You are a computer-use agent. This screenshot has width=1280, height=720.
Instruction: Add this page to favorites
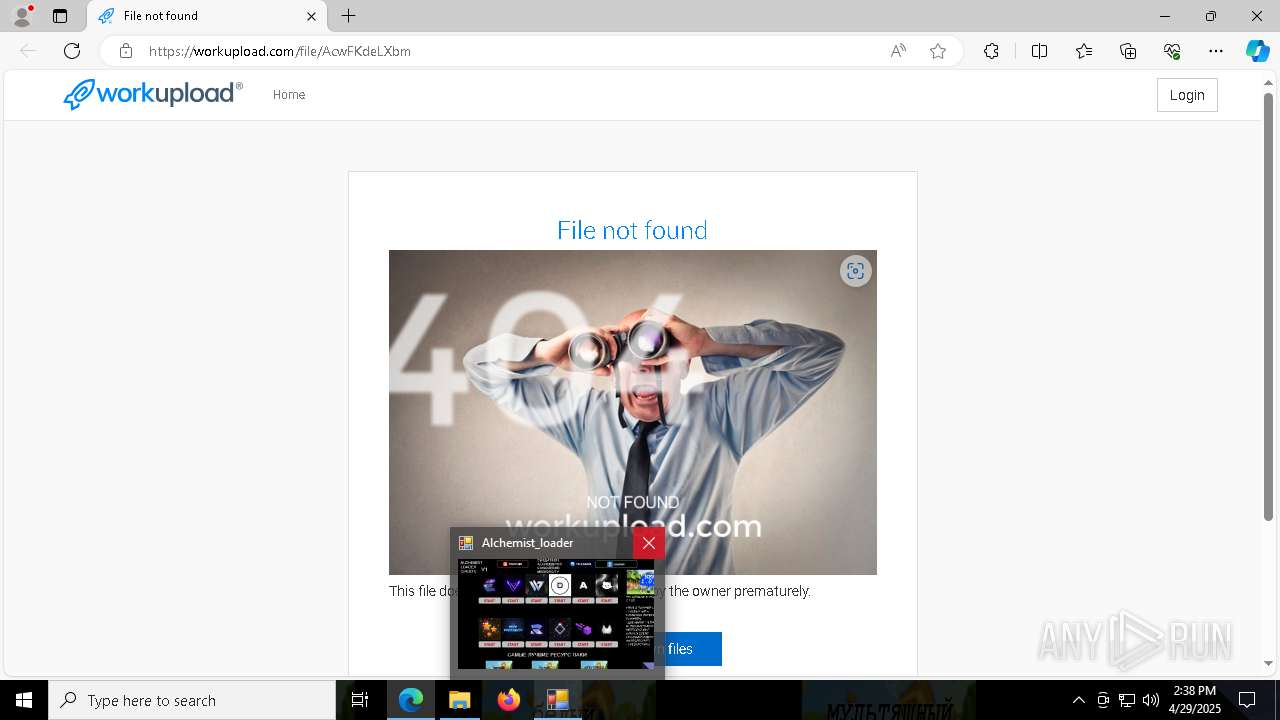click(938, 51)
